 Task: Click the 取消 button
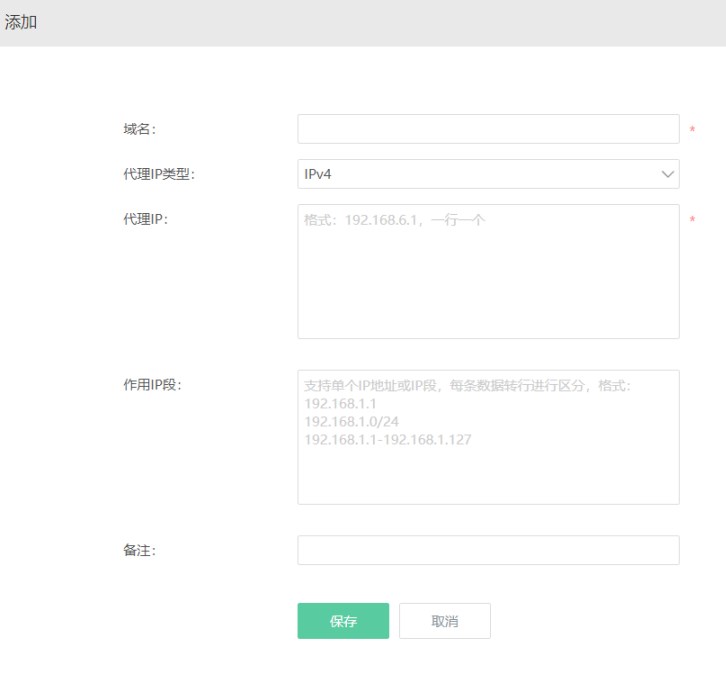click(444, 621)
